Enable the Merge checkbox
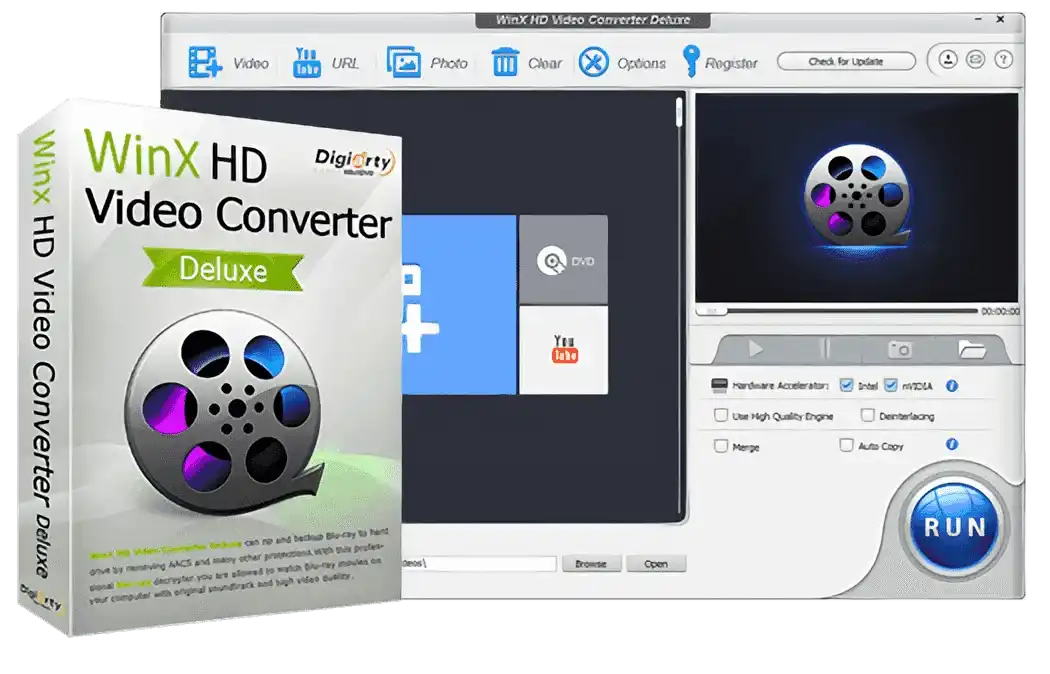The width and height of the screenshot is (1050, 674). click(721, 445)
